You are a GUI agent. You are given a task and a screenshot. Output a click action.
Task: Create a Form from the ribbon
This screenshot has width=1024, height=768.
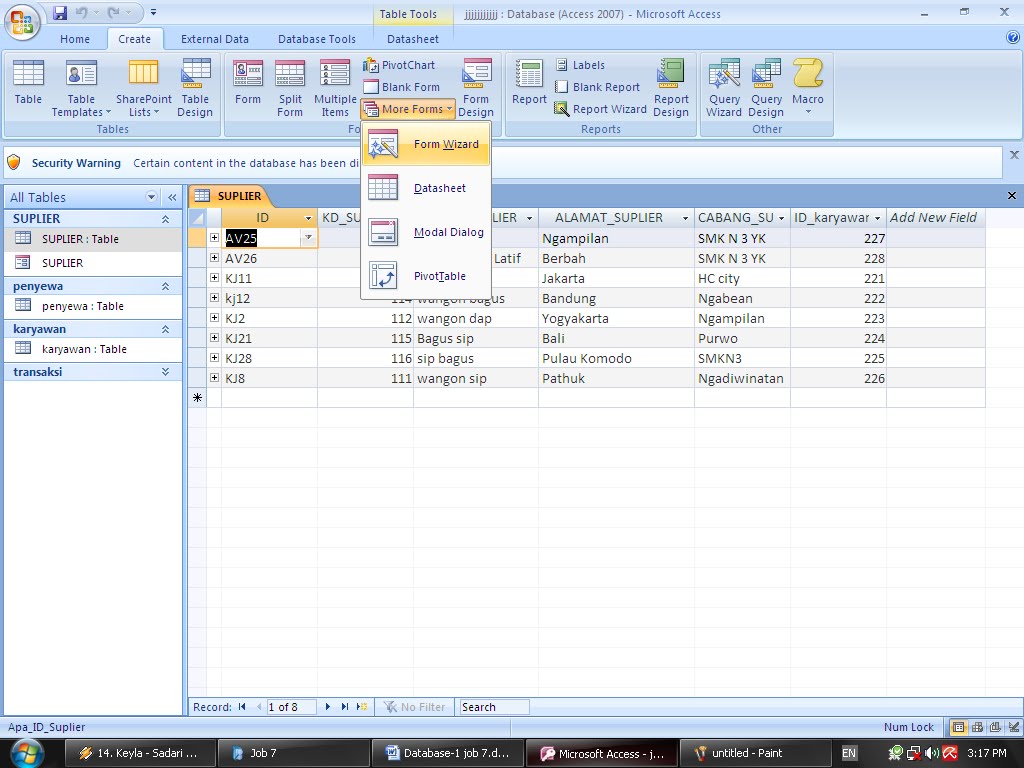(248, 82)
